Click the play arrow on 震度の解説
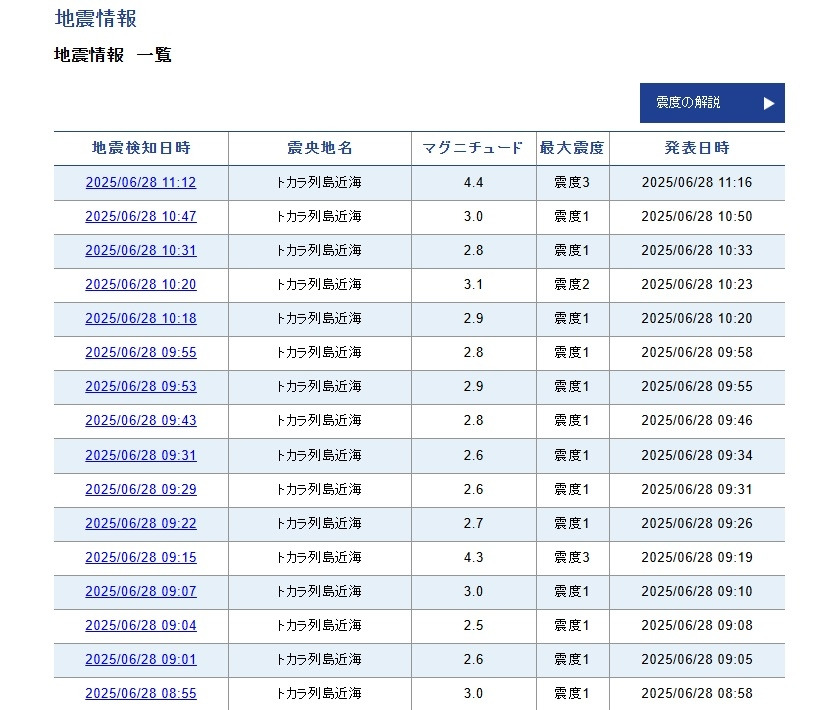 (x=769, y=103)
